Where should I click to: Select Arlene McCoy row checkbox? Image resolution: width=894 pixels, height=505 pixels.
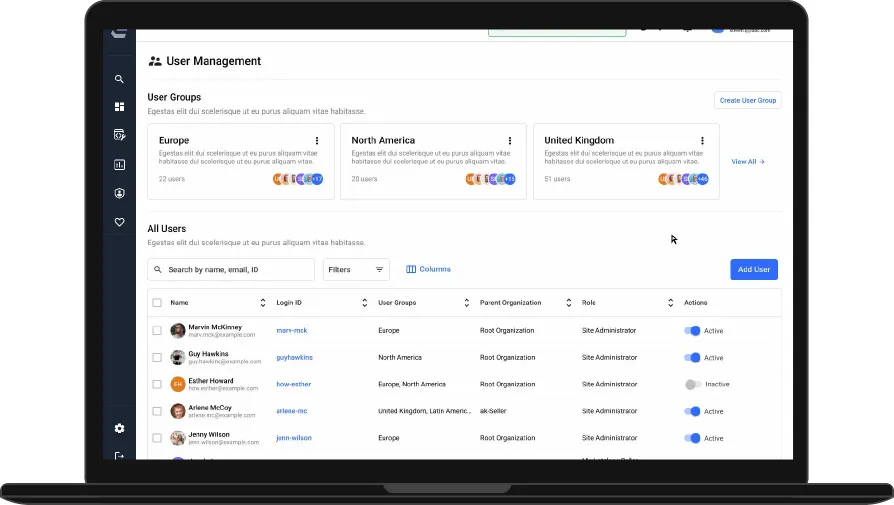point(157,411)
